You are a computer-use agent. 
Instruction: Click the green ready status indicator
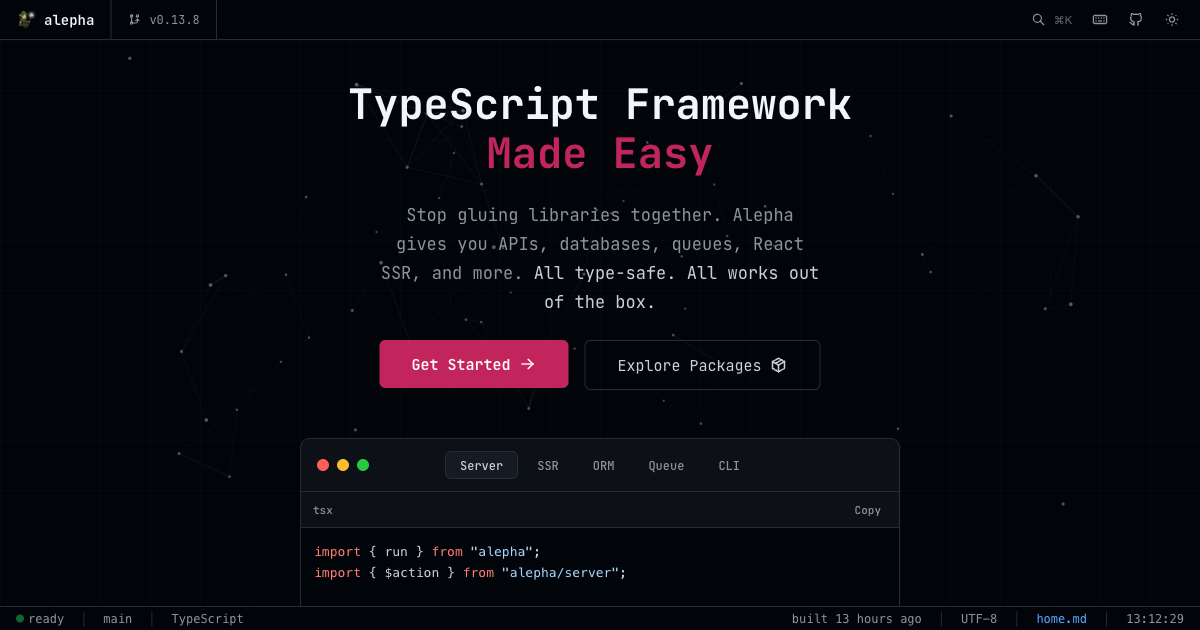[20, 619]
